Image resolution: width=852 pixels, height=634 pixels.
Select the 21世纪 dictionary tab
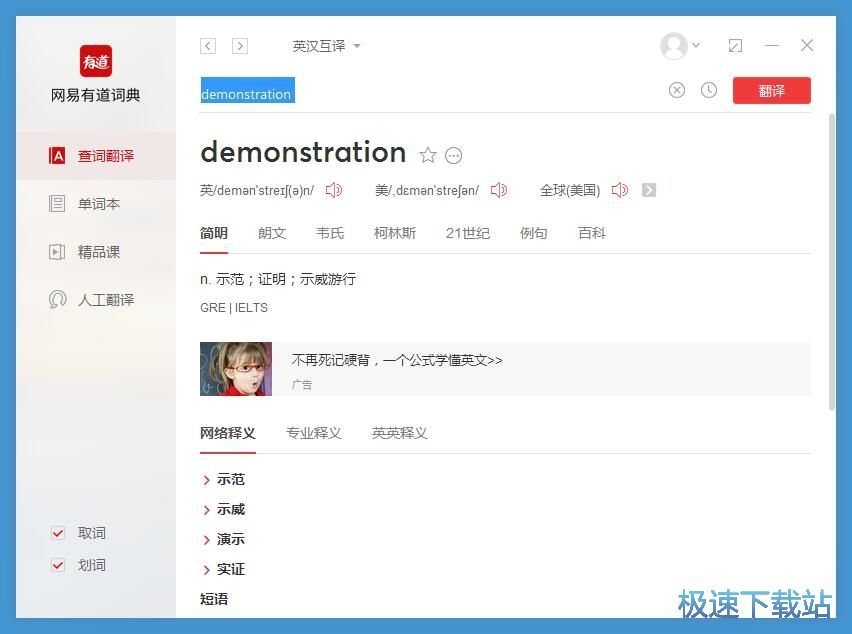(467, 234)
